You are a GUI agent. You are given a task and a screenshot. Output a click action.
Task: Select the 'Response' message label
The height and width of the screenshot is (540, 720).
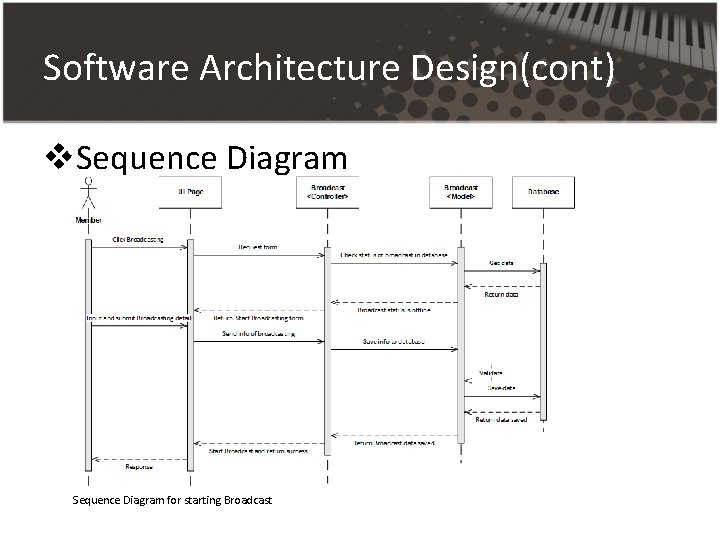139,467
